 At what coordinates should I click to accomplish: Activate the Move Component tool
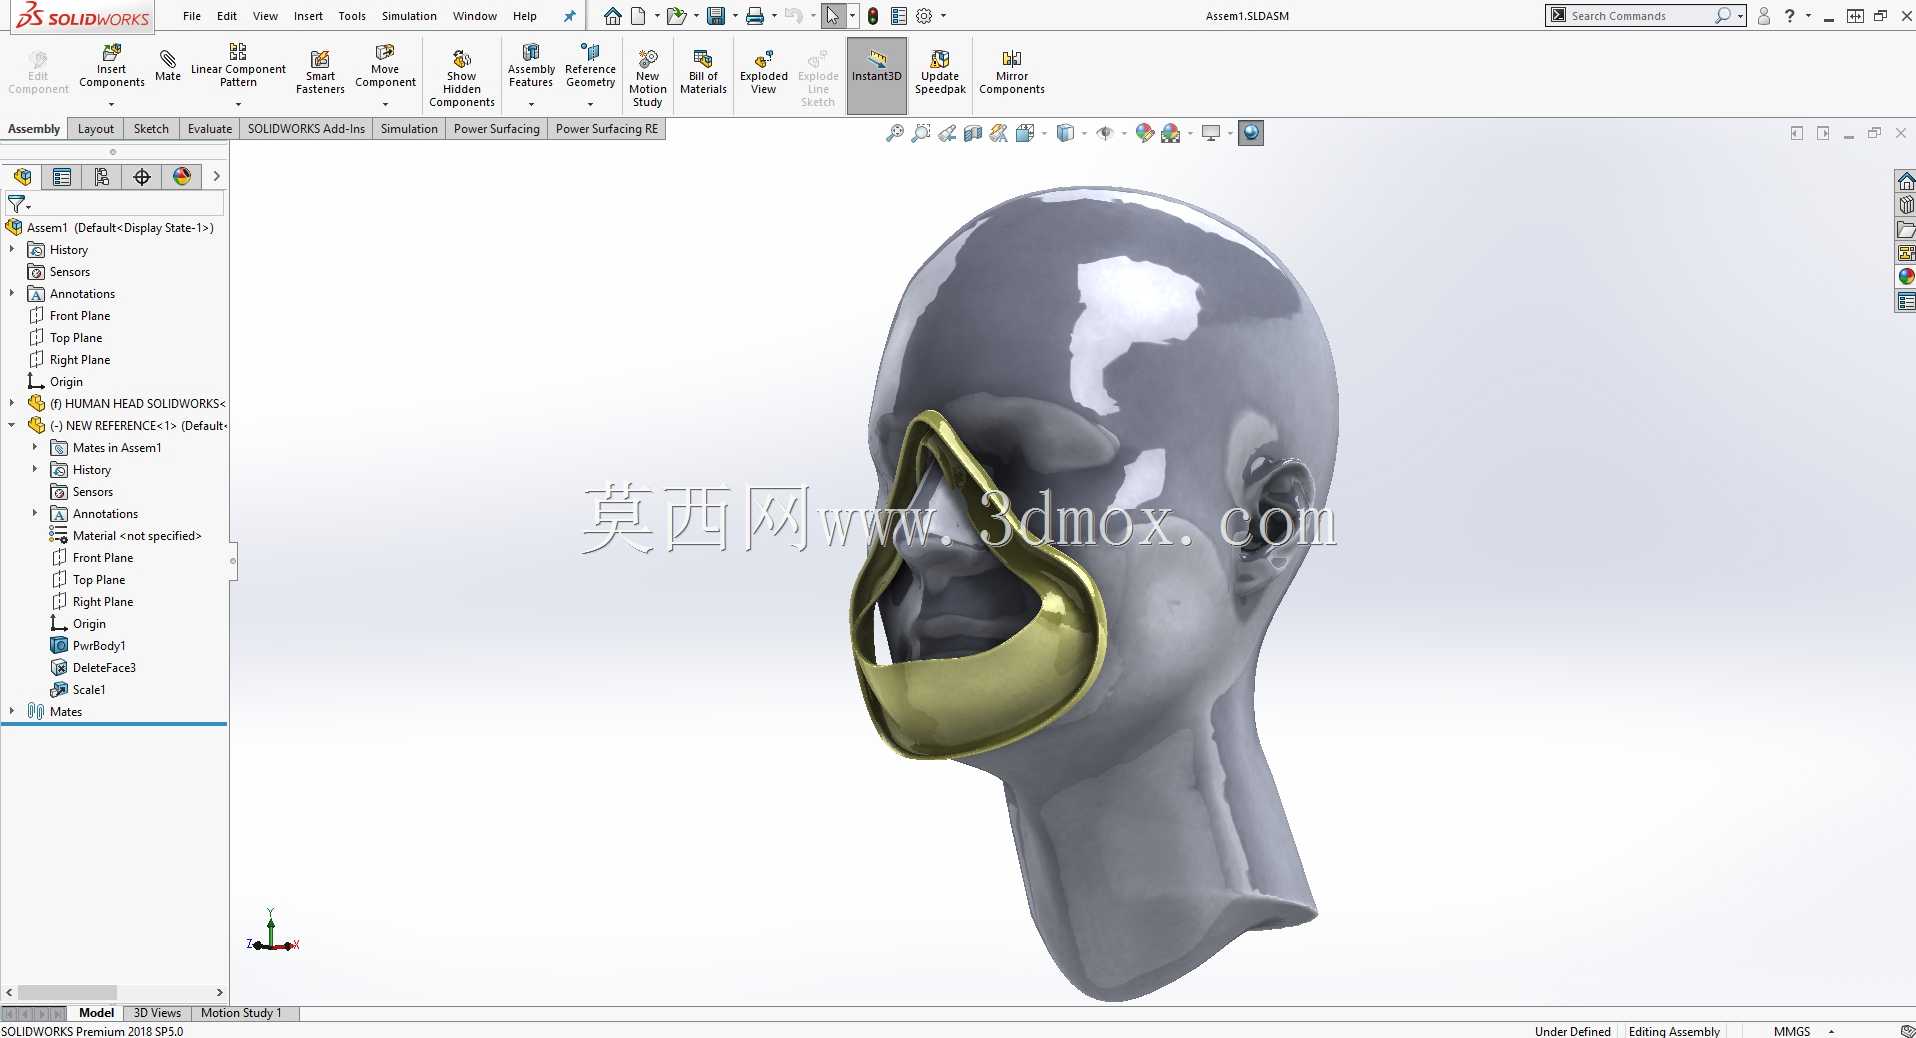(385, 67)
